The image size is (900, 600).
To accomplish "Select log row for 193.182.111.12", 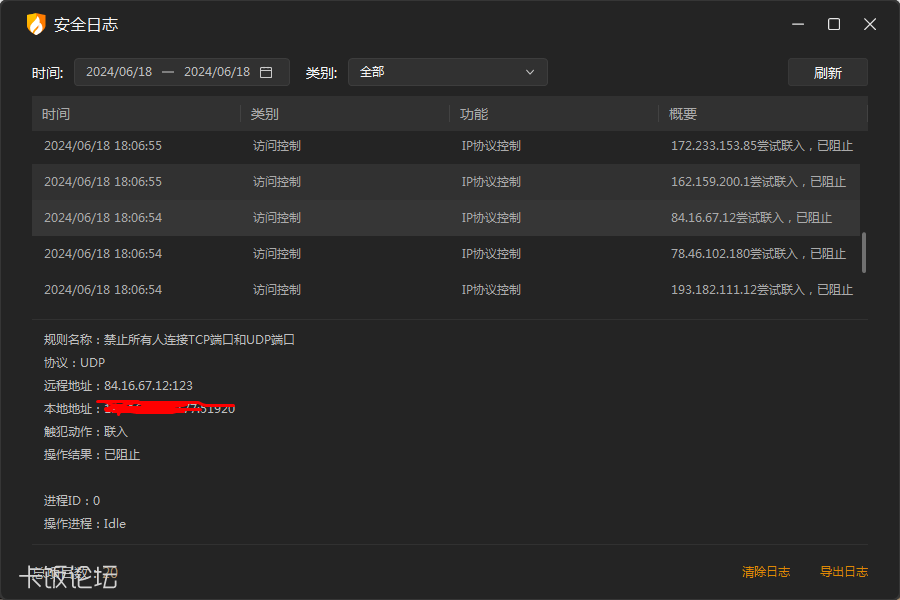I will (x=445, y=290).
